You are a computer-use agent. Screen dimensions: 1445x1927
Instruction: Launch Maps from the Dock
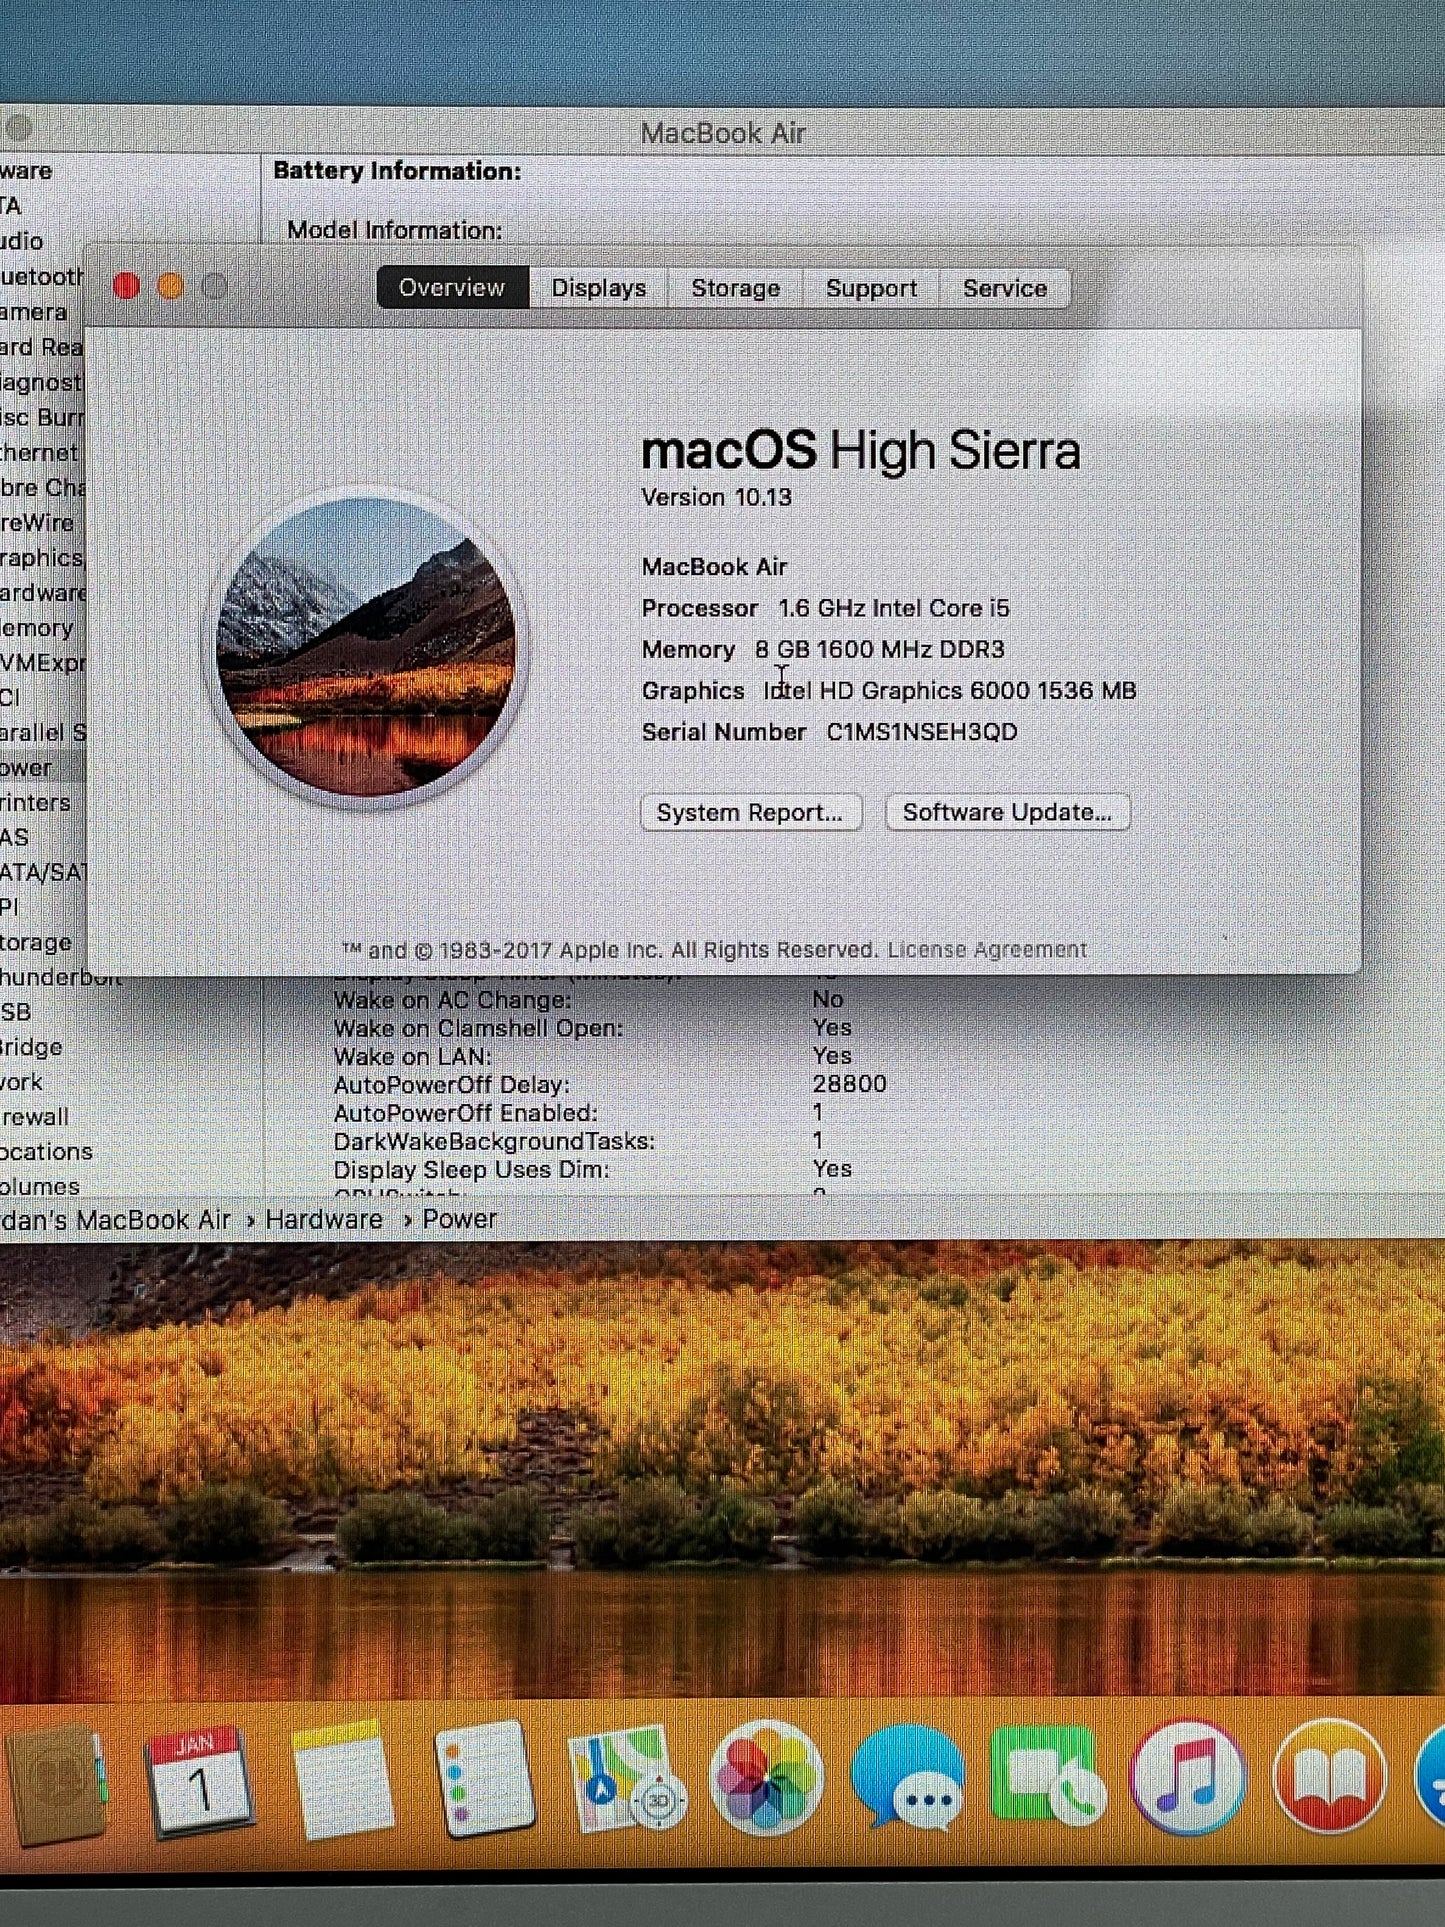point(626,1780)
